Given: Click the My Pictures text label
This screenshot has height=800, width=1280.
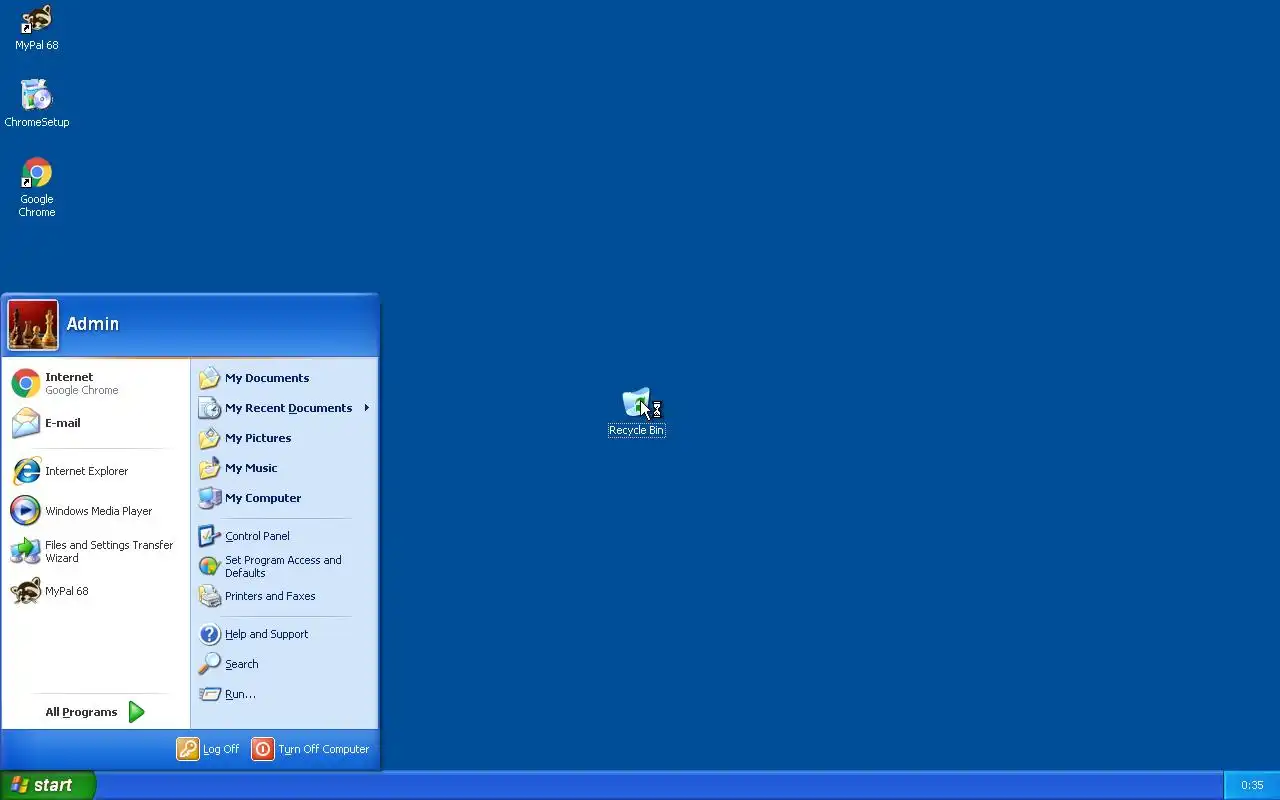Looking at the screenshot, I should click(258, 438).
